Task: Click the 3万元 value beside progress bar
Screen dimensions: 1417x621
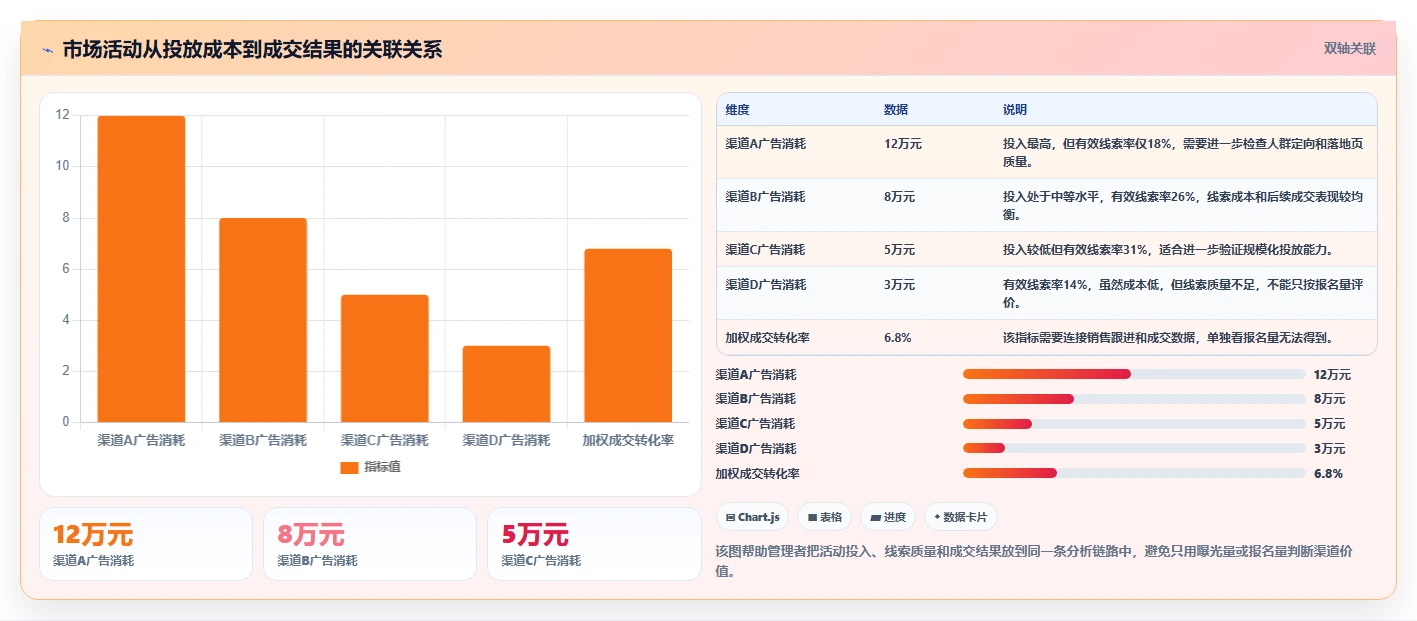Action: (1330, 448)
